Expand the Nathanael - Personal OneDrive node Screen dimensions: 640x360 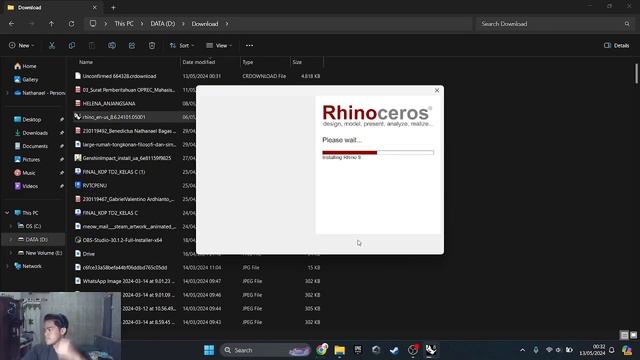[x=7, y=93]
